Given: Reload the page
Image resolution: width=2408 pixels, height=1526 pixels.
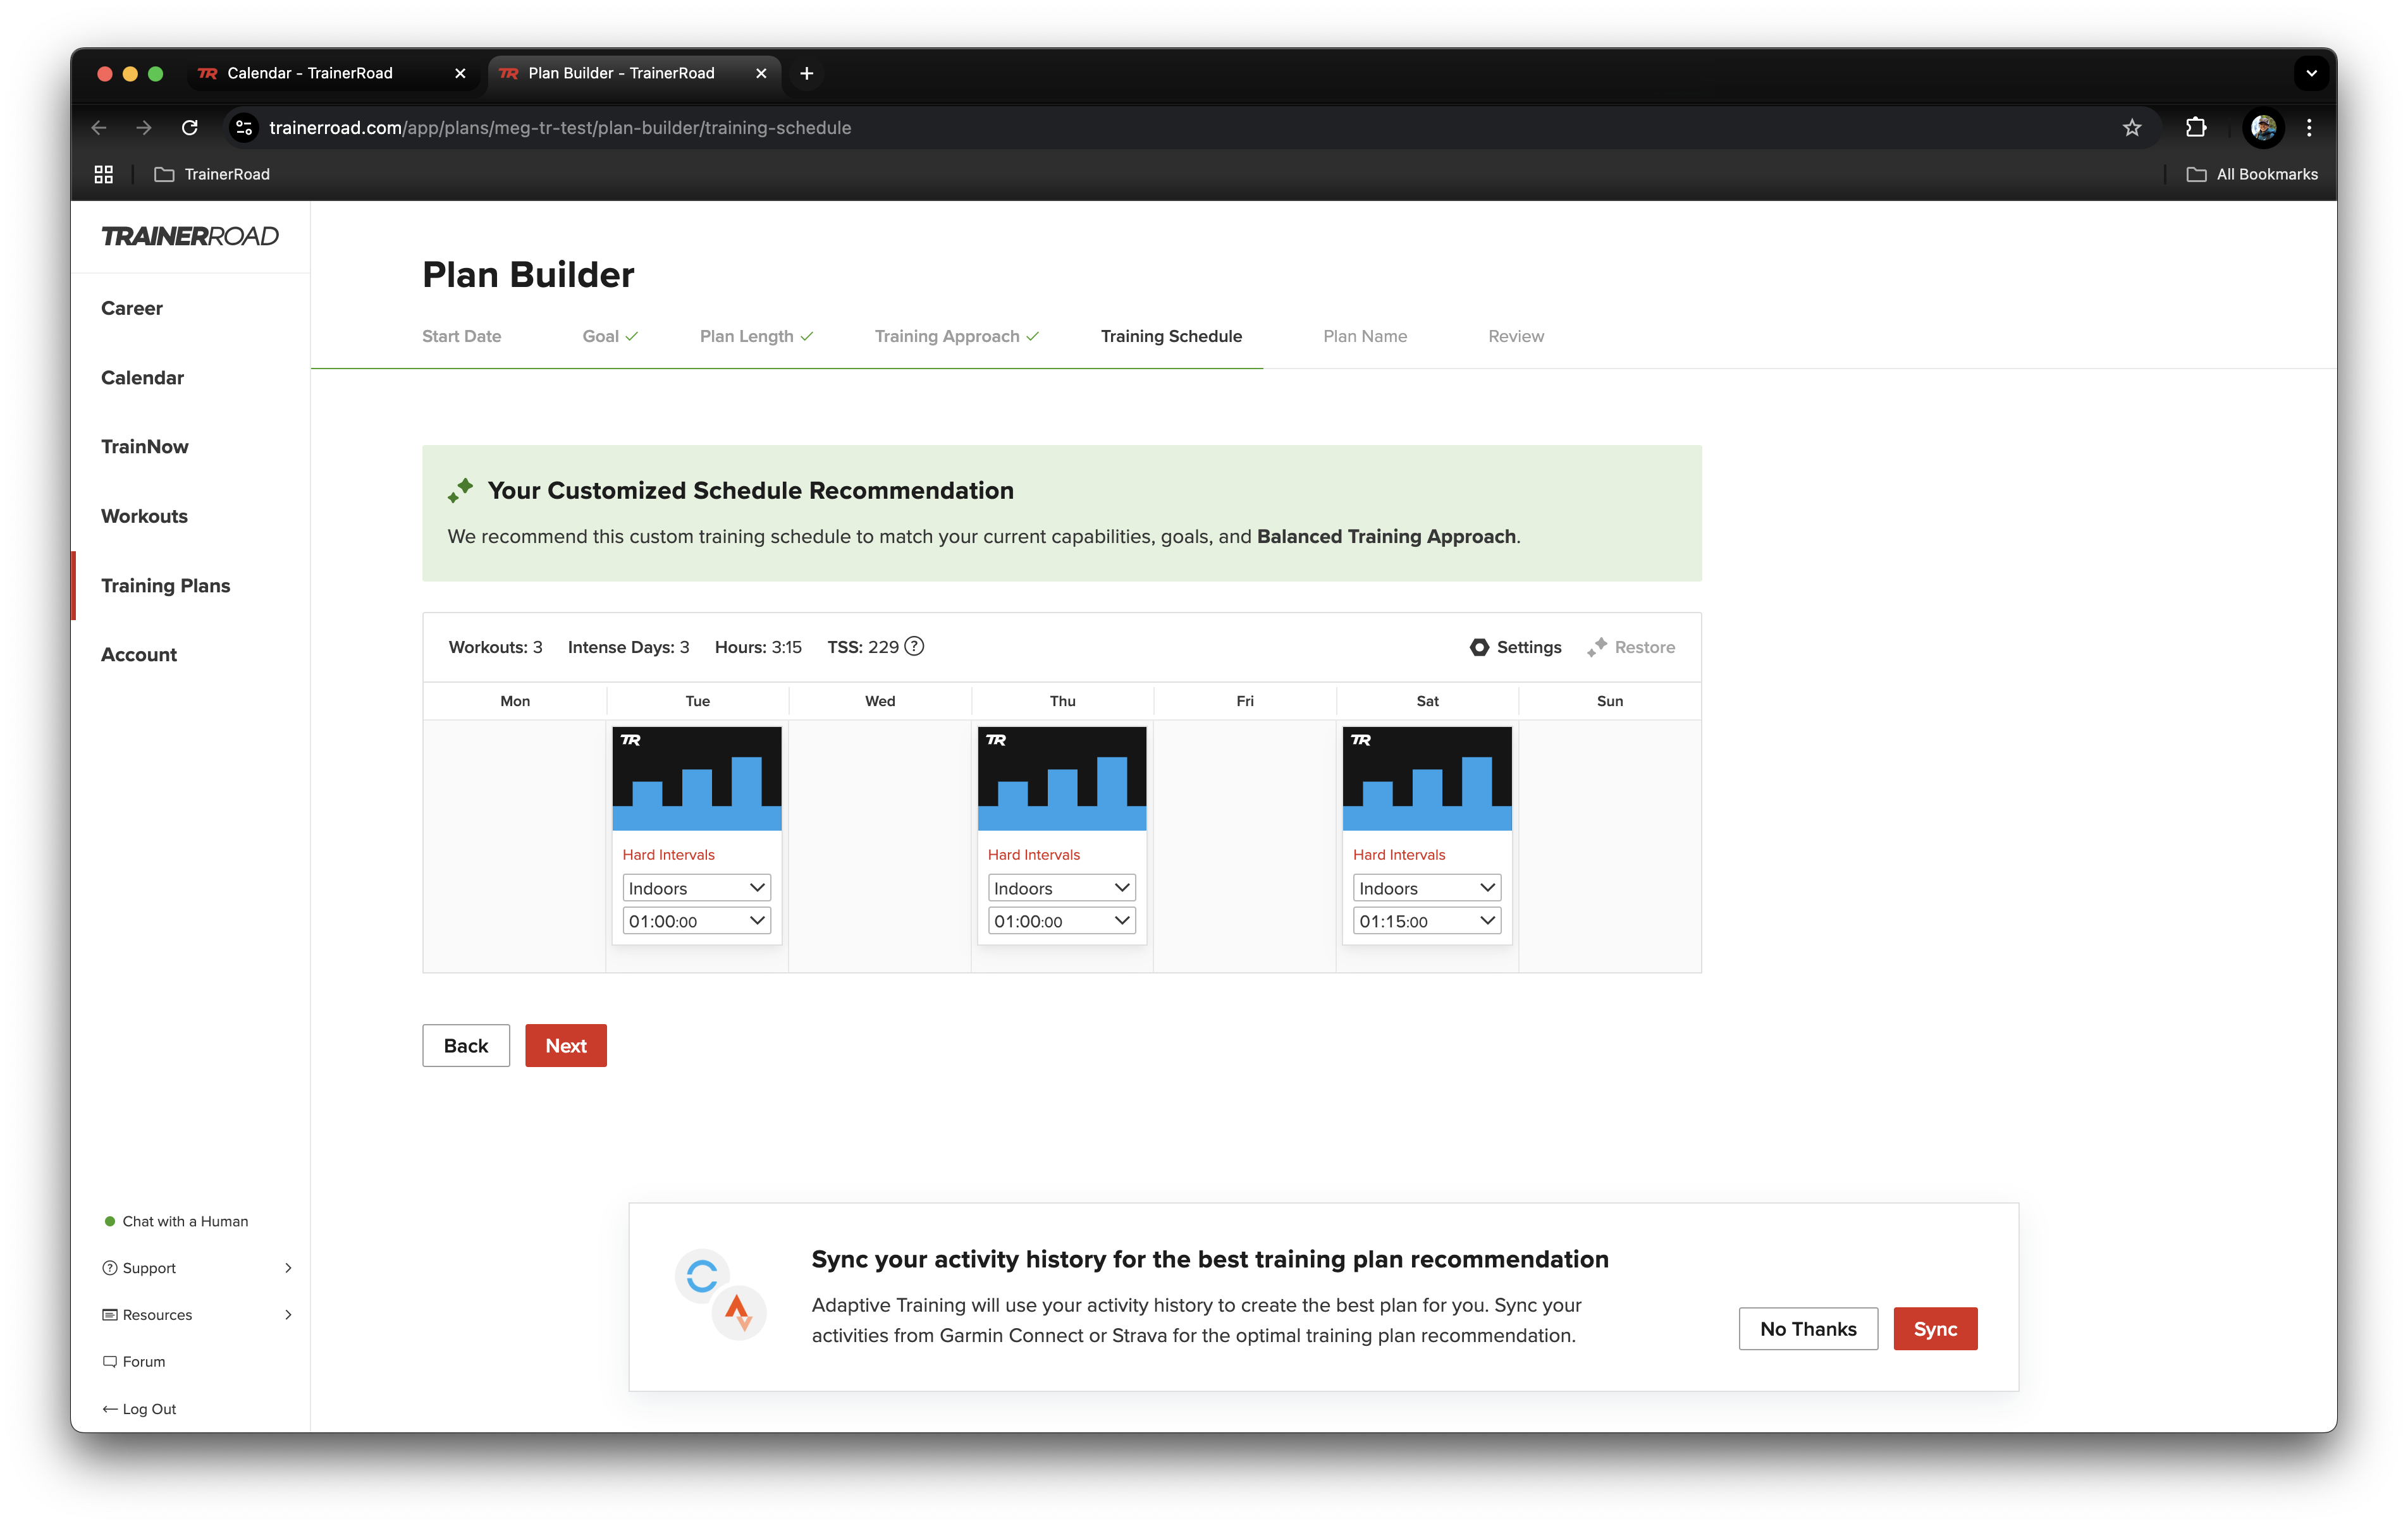Looking at the screenshot, I should click(x=190, y=128).
